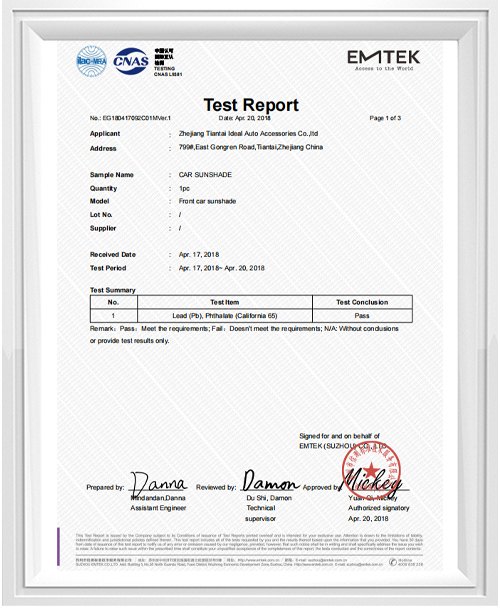Click 'Zhejiang Tiantai Ideal Auto Accessories Co.,ltd'
Viewport: 500px width, 608px height.
click(248, 133)
